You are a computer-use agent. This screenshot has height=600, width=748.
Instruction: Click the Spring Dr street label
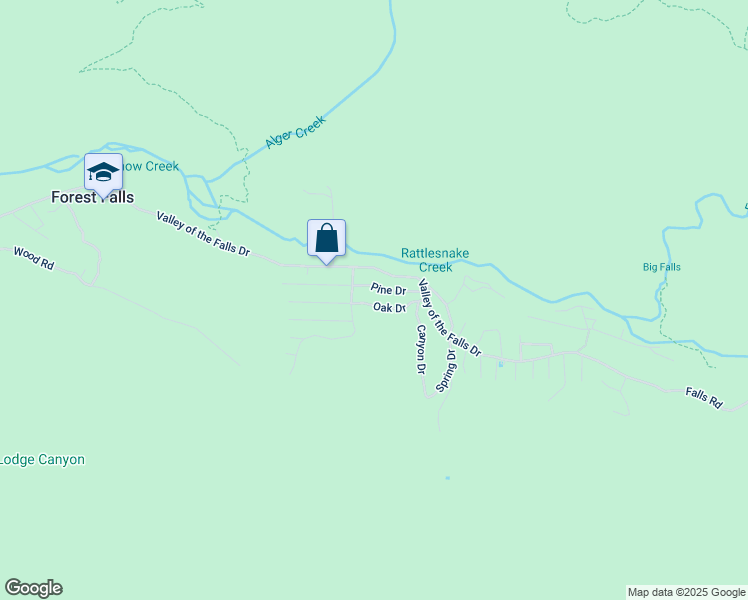coord(447,371)
